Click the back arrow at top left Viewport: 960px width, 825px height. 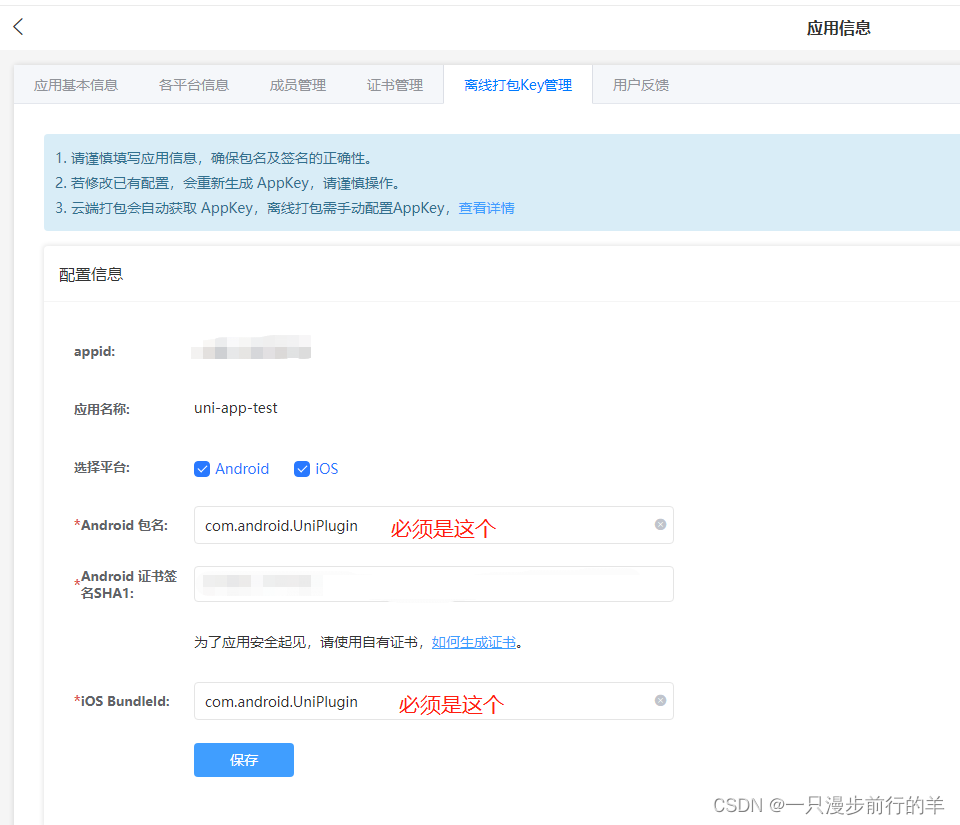tap(18, 27)
